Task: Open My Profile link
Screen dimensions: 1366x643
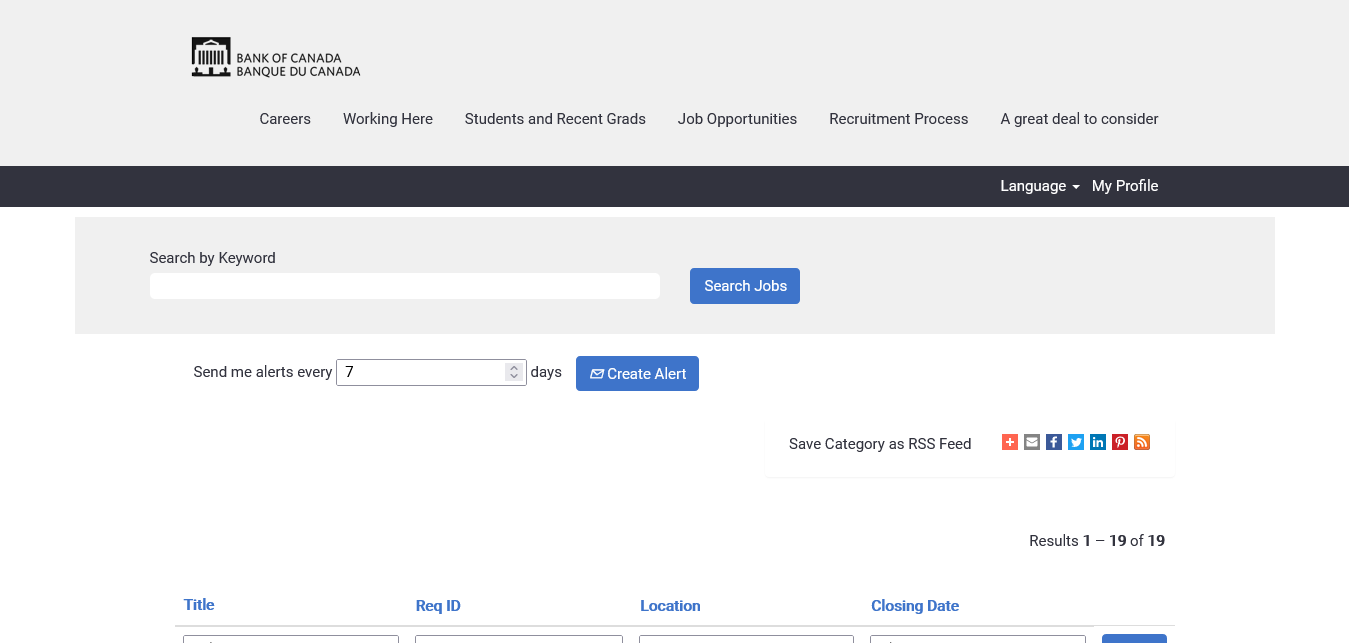Action: [x=1125, y=186]
